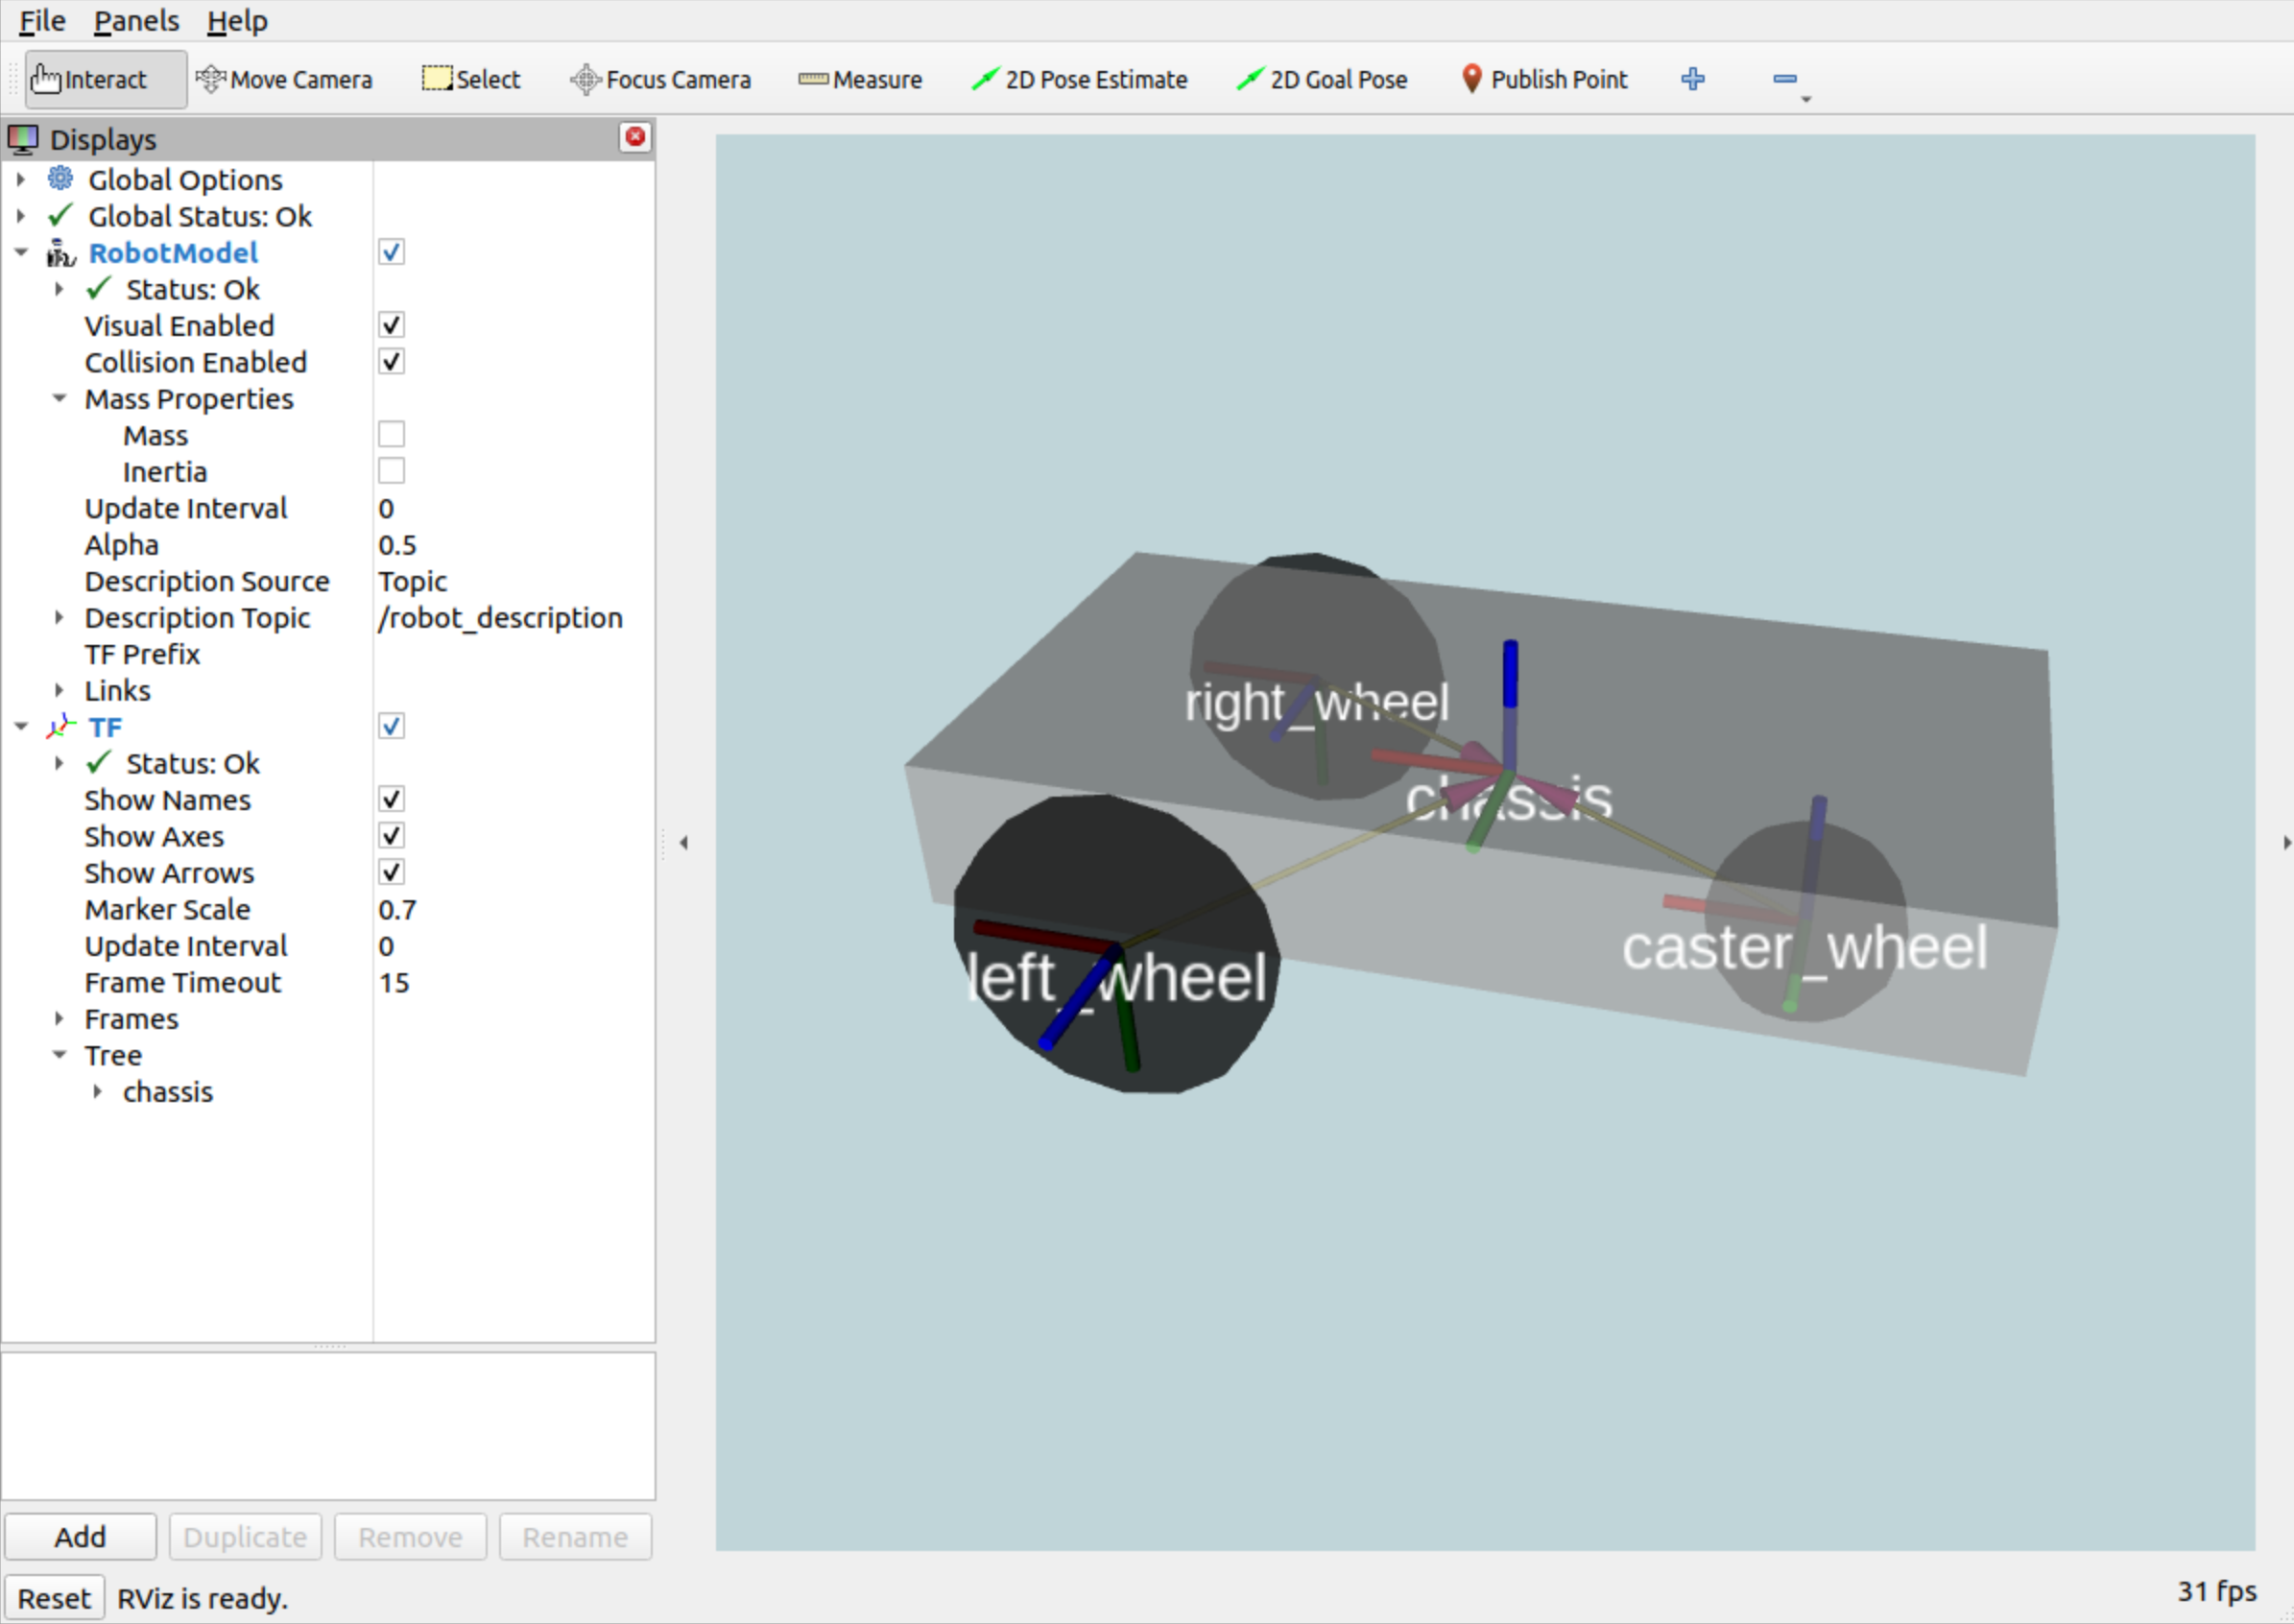Disable the Collision Enabled checkbox
Screen dimensions: 2294x1624
pyautogui.click(x=391, y=362)
